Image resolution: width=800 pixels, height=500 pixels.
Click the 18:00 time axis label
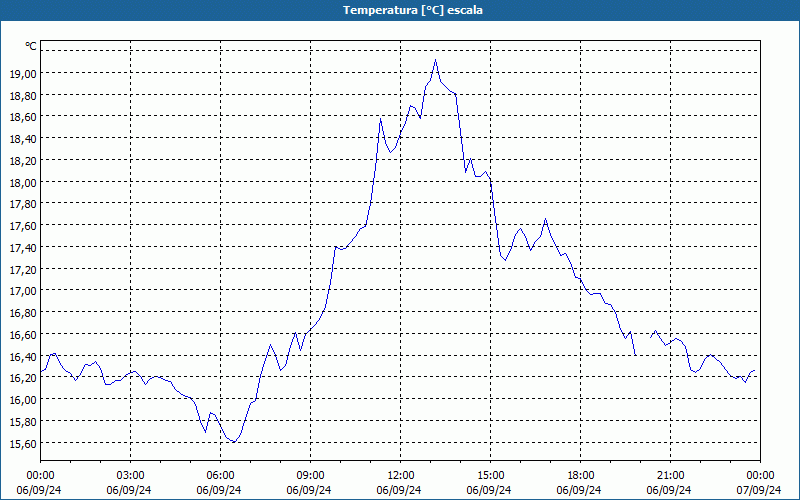581,476
